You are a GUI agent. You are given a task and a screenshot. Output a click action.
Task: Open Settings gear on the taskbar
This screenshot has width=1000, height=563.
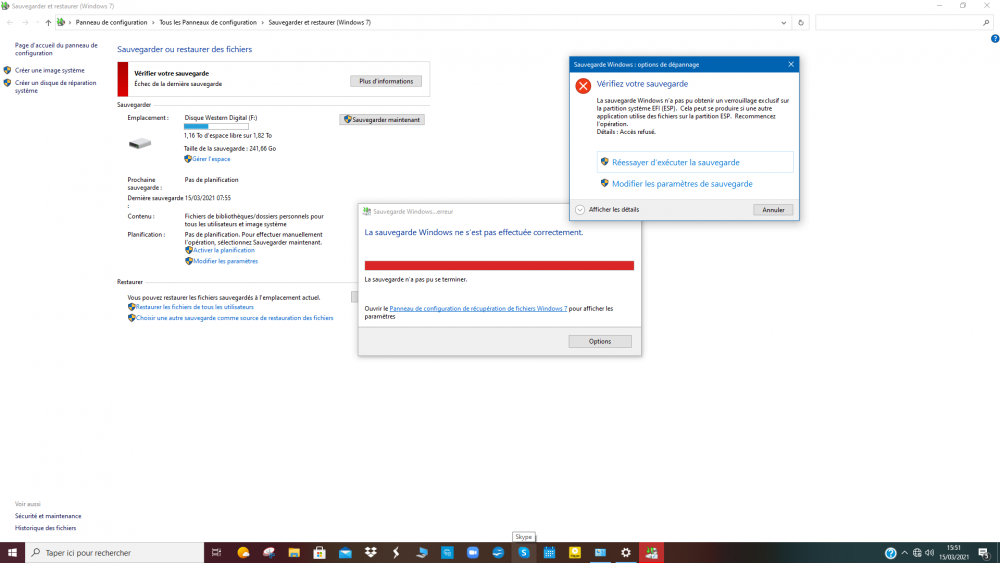tap(626, 553)
